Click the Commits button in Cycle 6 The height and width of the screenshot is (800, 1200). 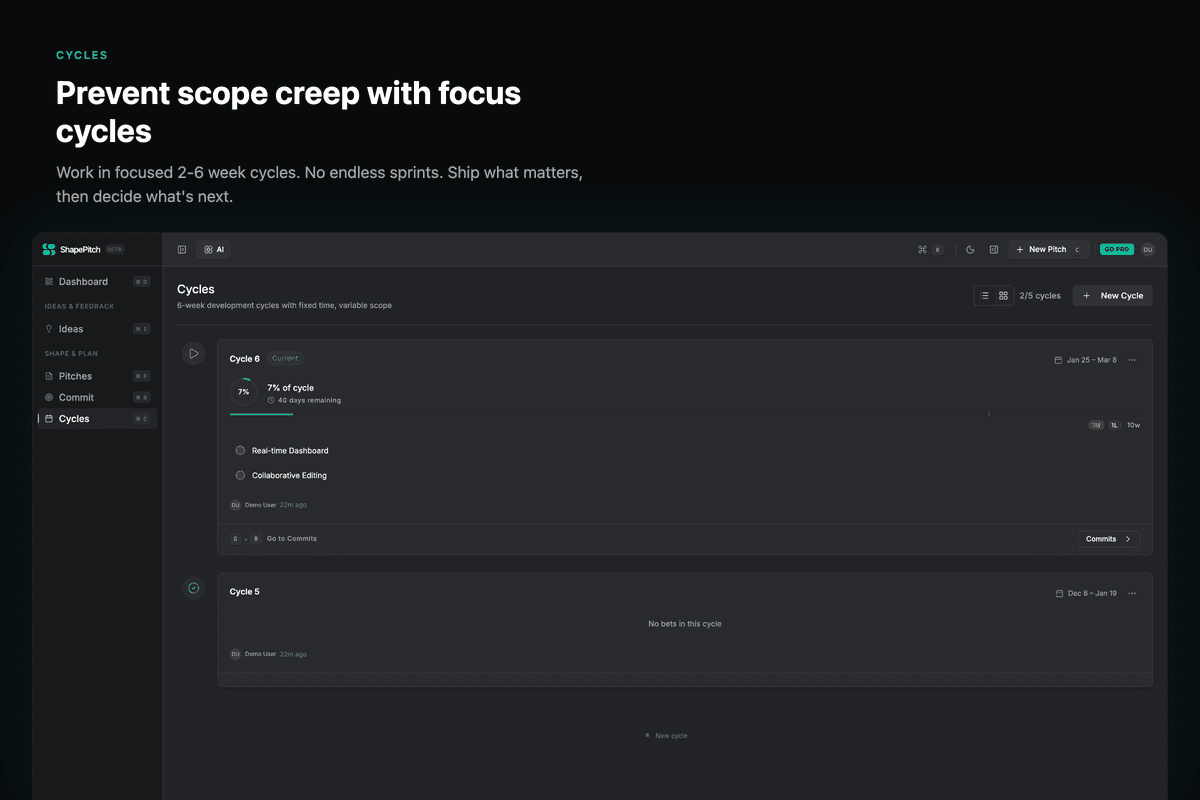pyautogui.click(x=1108, y=539)
